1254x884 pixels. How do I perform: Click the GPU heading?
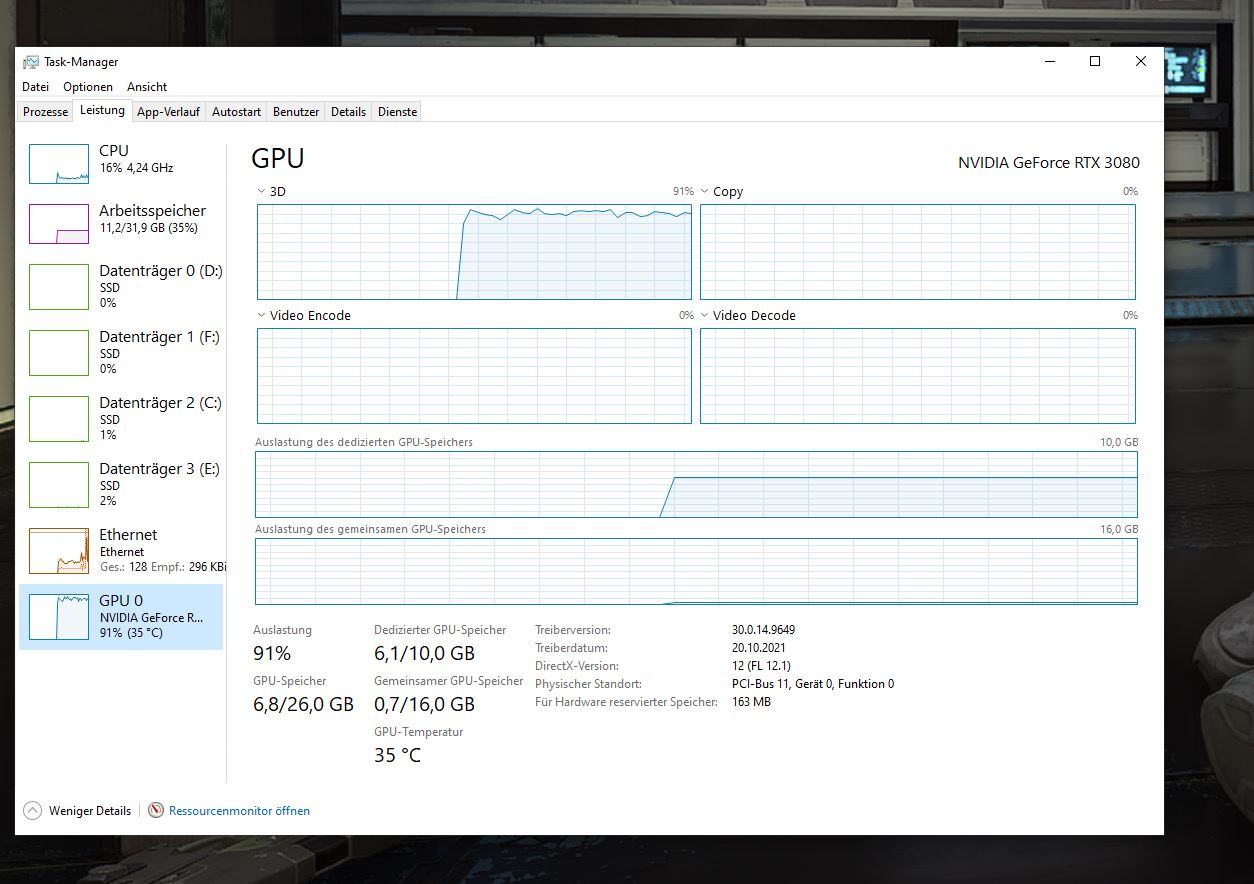coord(278,158)
